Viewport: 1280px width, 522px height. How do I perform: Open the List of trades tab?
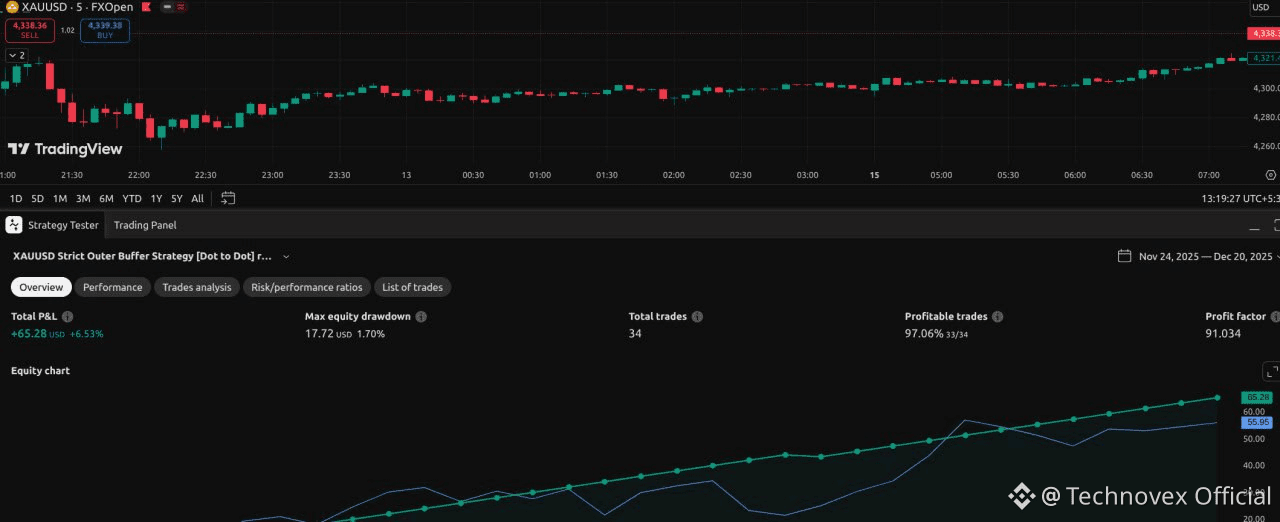[x=412, y=287]
